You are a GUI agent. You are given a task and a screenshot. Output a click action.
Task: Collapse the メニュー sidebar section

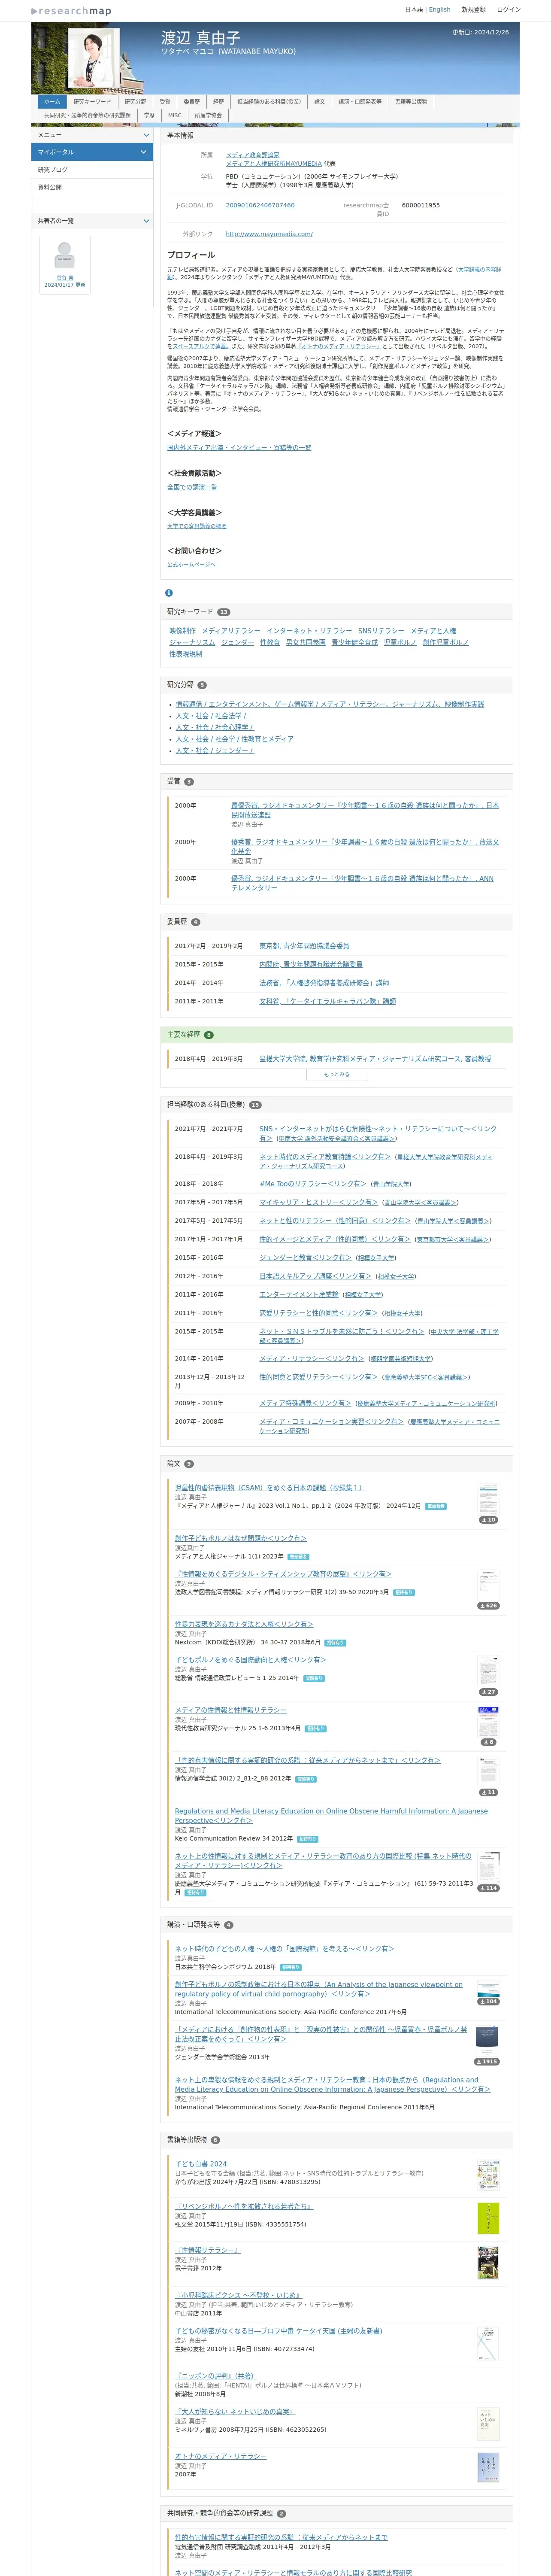coord(146,135)
